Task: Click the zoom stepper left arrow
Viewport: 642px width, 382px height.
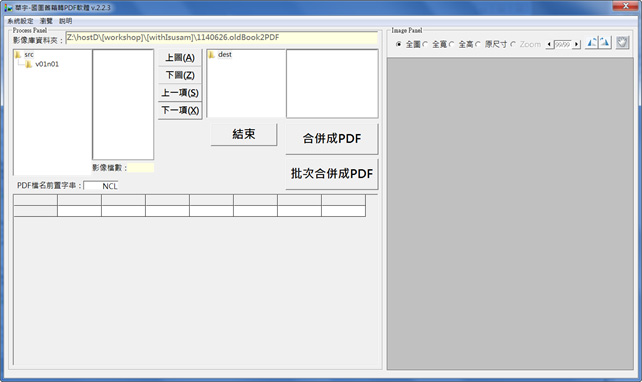Action: pyautogui.click(x=549, y=44)
